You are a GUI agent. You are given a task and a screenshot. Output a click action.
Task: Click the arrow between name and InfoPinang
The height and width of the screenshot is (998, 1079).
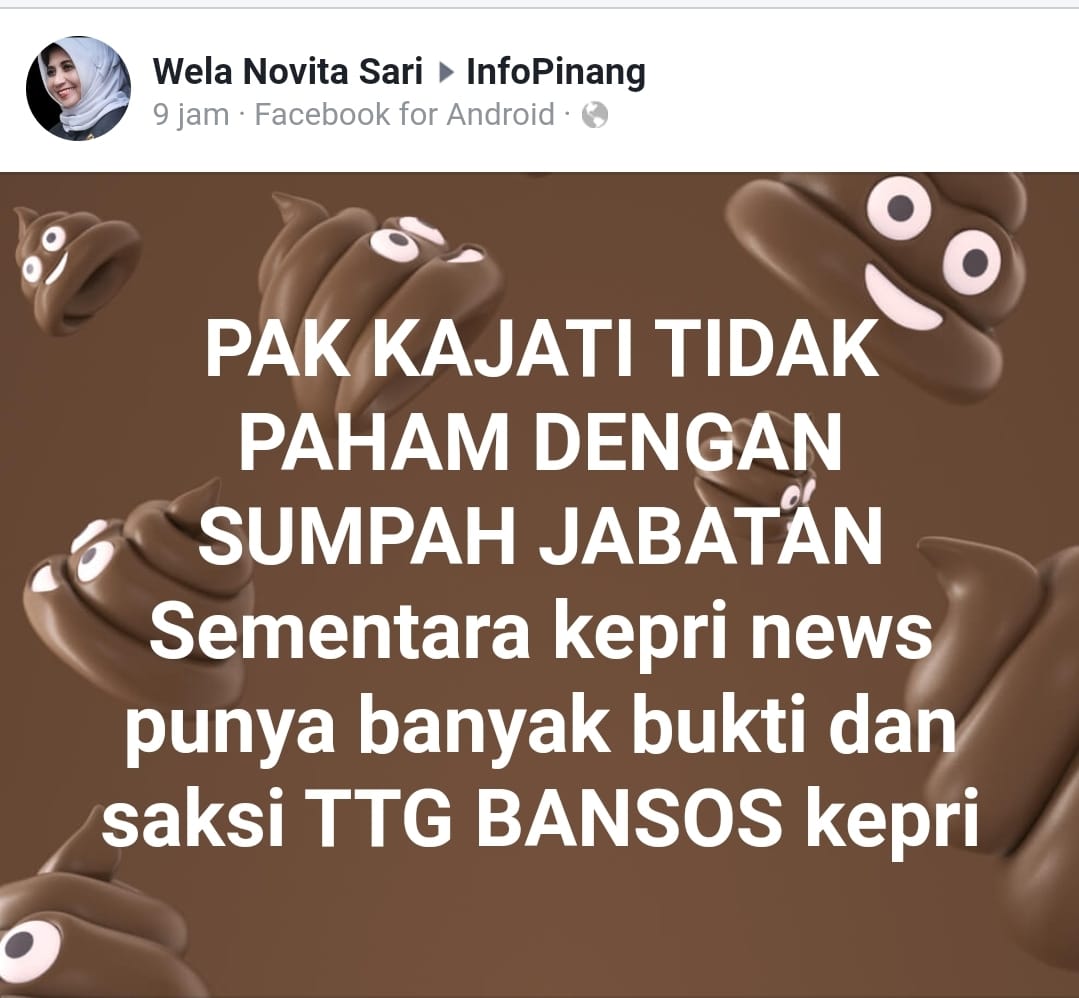tap(446, 72)
